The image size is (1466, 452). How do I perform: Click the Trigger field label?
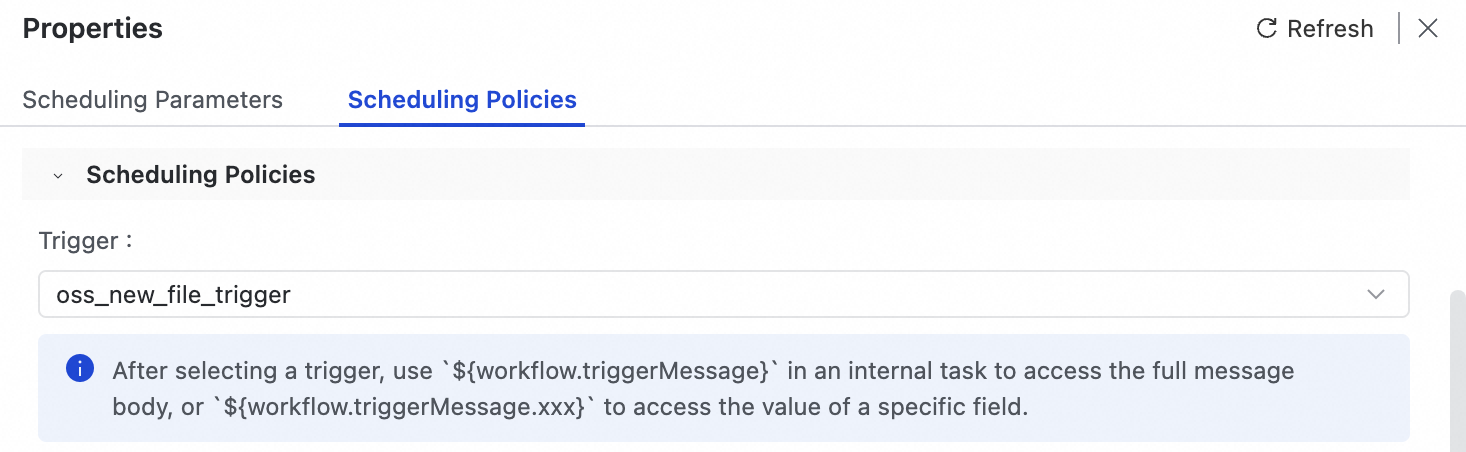point(85,241)
